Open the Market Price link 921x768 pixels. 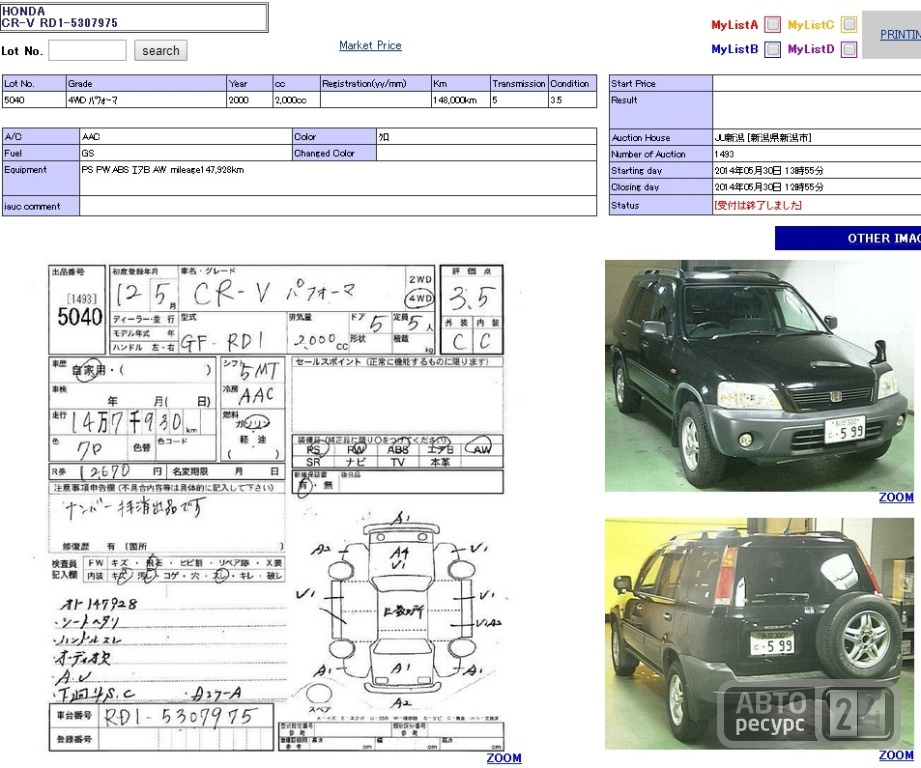[370, 45]
